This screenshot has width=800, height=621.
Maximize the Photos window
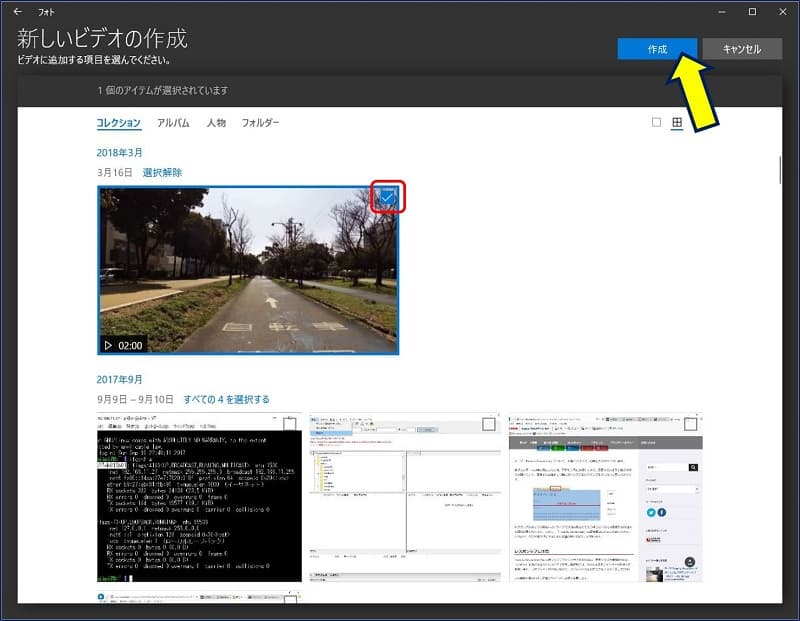pyautogui.click(x=752, y=12)
